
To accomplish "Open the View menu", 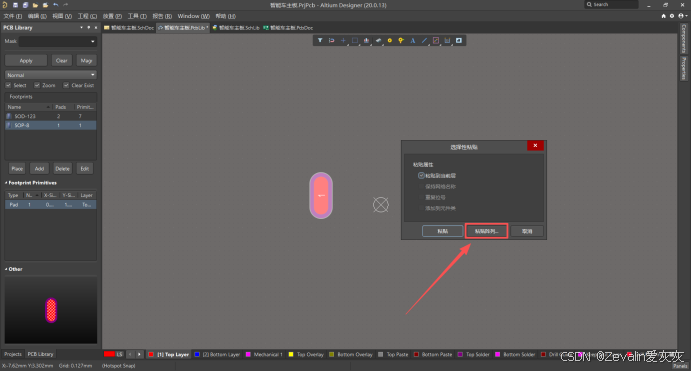I will [x=62, y=16].
